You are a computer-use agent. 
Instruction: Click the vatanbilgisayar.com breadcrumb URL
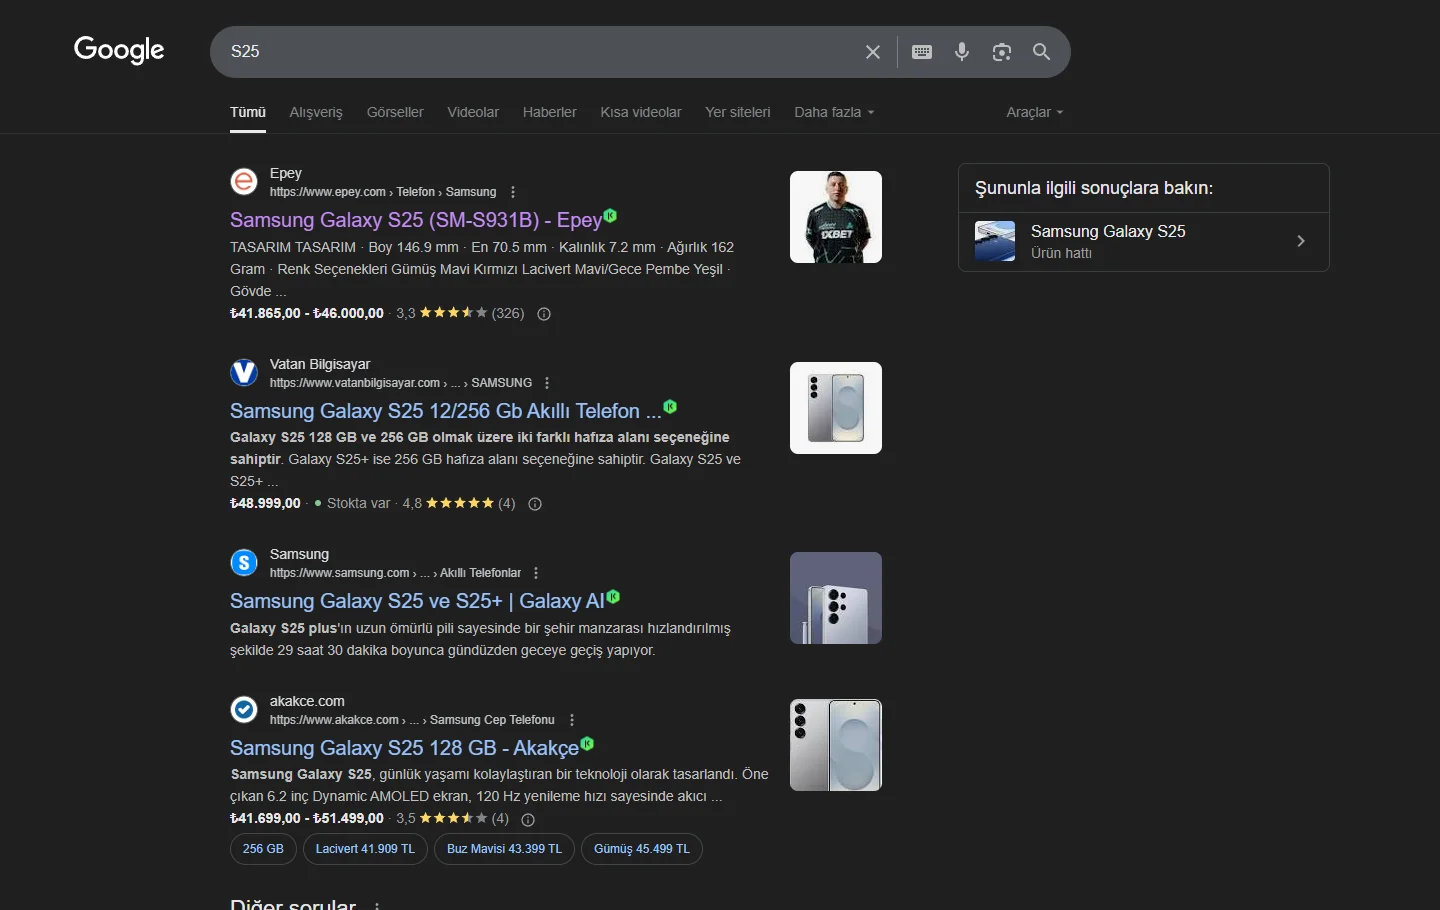coord(401,383)
